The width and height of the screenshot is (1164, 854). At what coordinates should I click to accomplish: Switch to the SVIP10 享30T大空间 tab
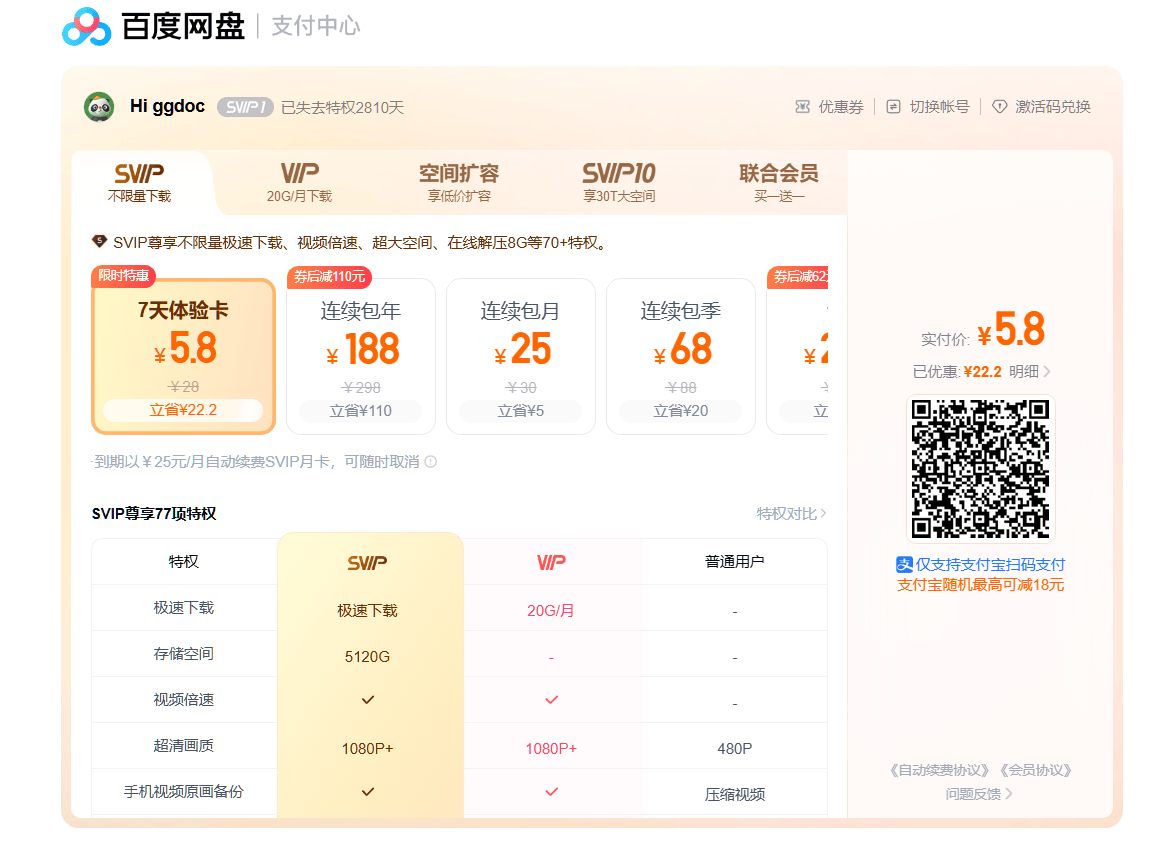pyautogui.click(x=619, y=183)
